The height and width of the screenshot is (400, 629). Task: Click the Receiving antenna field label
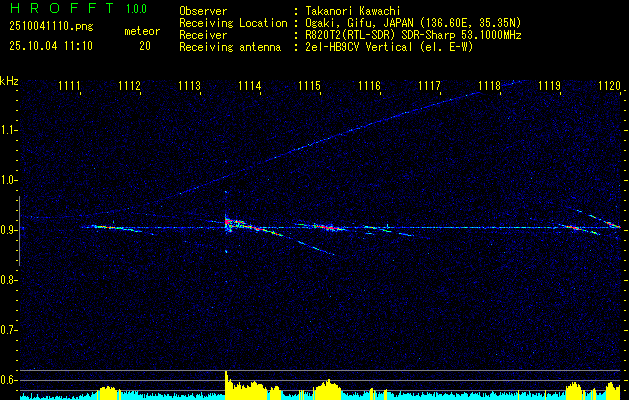pos(230,47)
